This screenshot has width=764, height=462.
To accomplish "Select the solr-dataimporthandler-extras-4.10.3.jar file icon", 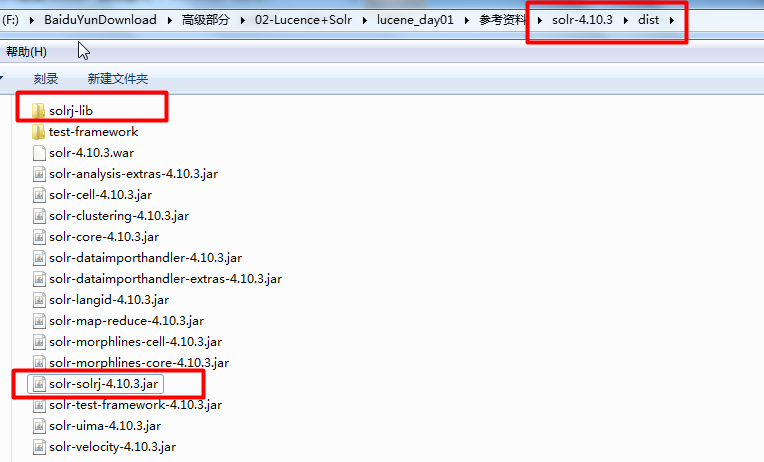I will point(39,278).
